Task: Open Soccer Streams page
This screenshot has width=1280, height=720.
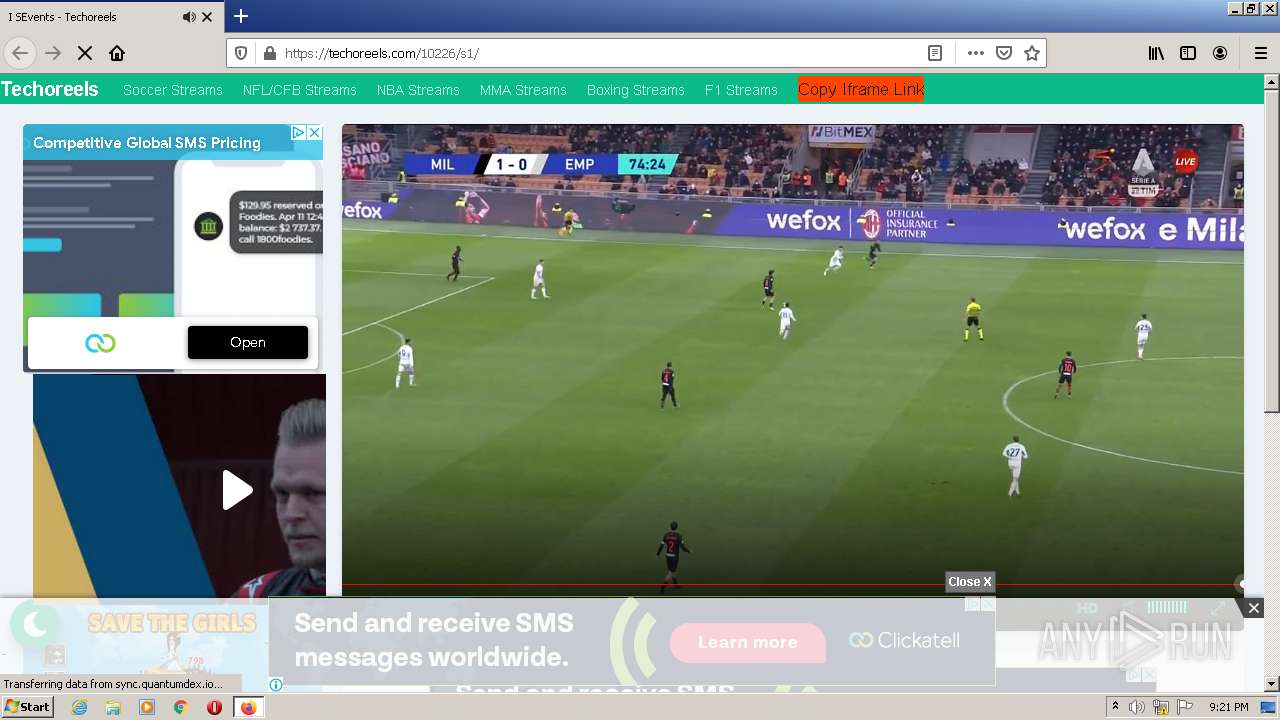Action: point(173,90)
